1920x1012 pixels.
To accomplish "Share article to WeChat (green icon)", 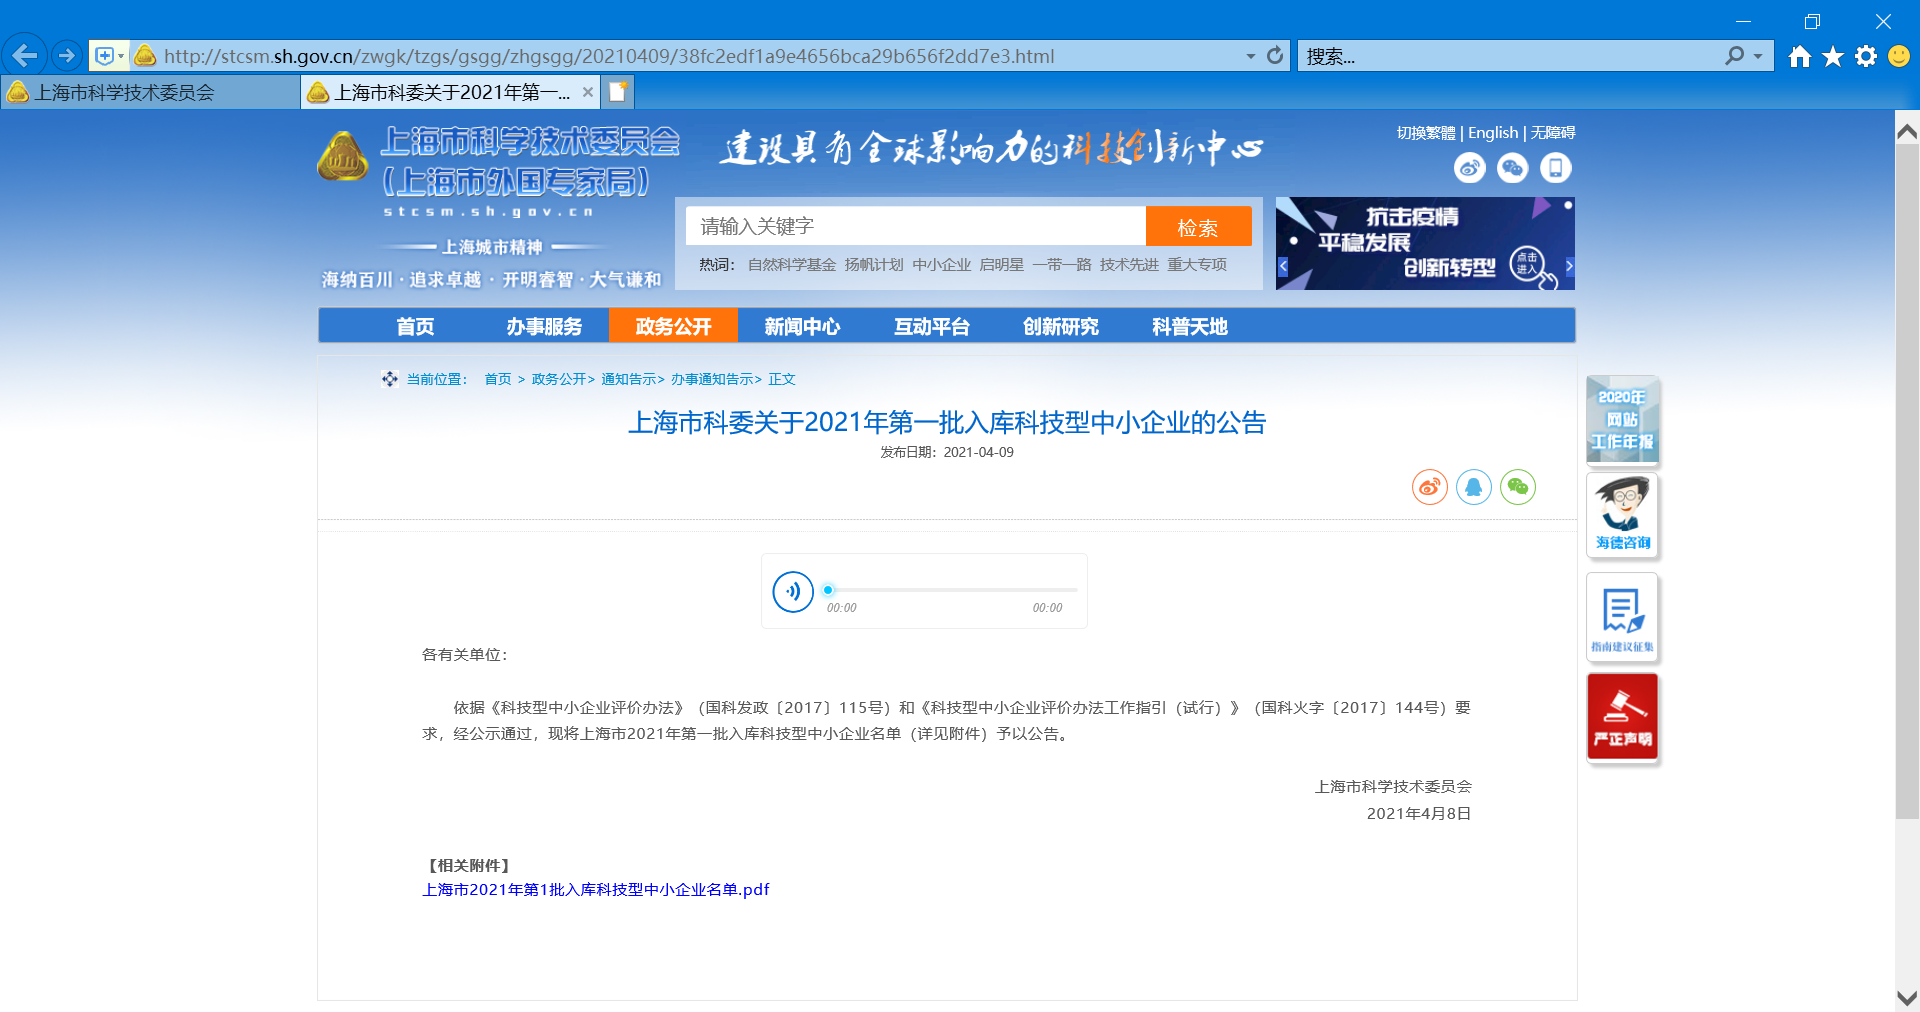I will [x=1518, y=487].
